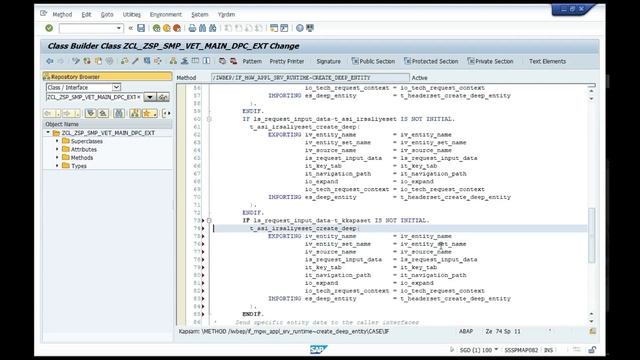Toggle INS insert mode in status bar
The height and width of the screenshot is (360, 640).
548,350
